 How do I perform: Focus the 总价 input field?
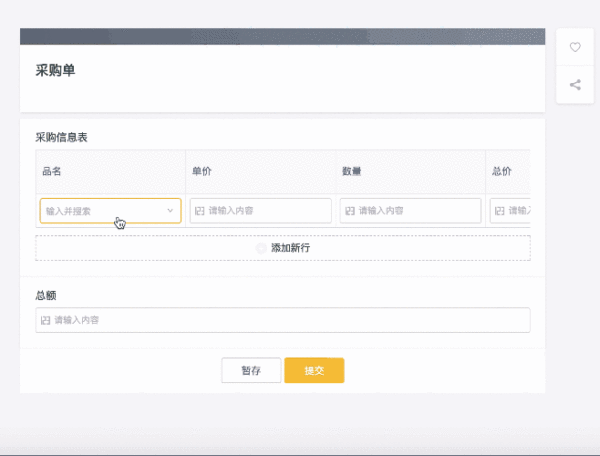tap(518, 211)
